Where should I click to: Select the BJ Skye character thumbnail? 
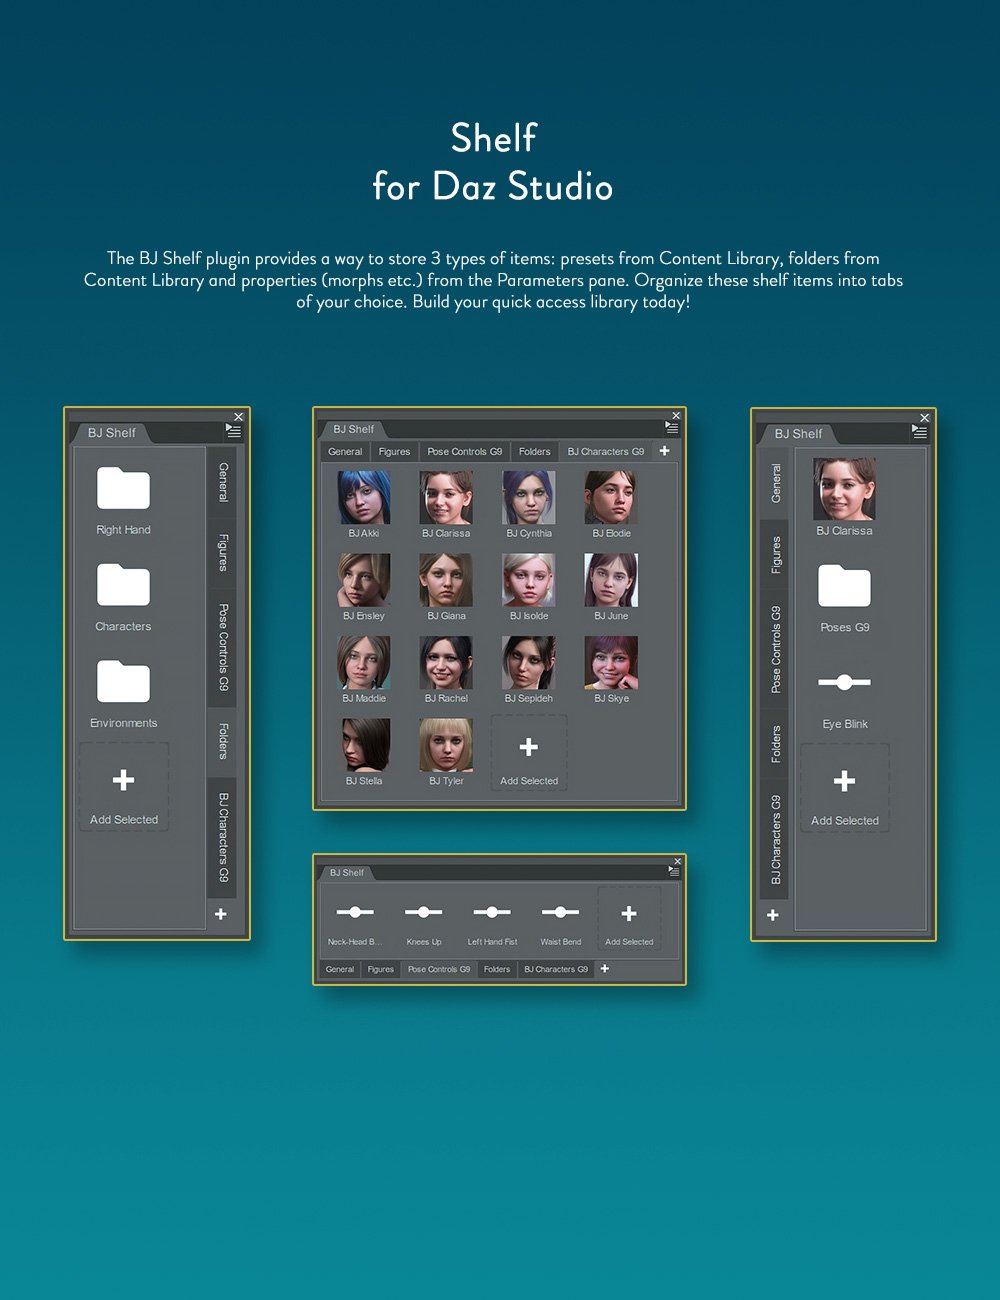tap(611, 662)
